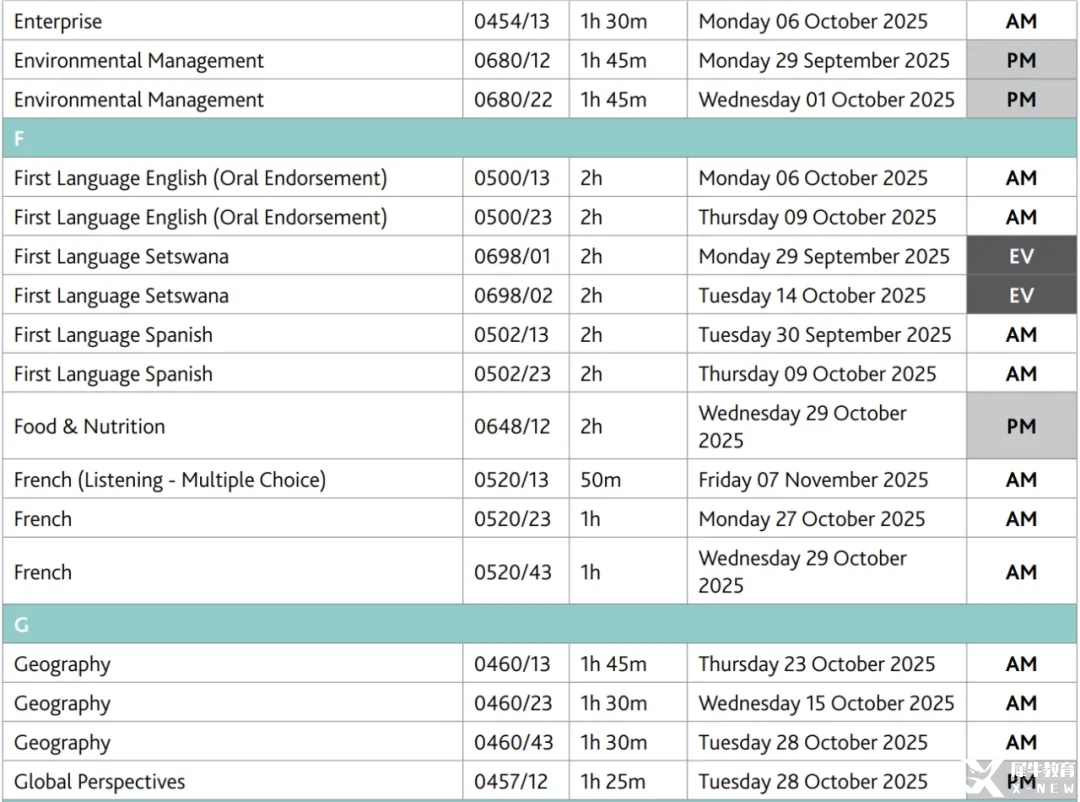The width and height of the screenshot is (1080, 802).
Task: Click the Friday 07 November 2025 date
Action: [813, 480]
